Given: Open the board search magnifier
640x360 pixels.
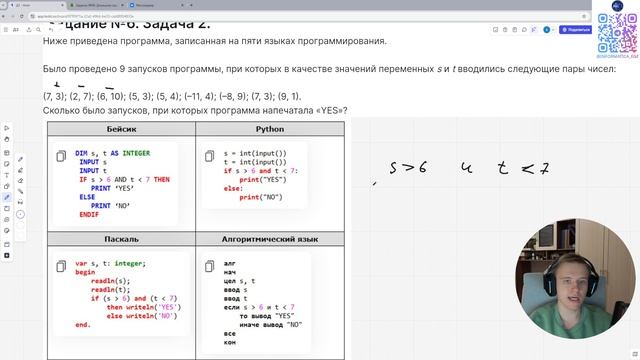Looking at the screenshot, I should tap(38, 30).
